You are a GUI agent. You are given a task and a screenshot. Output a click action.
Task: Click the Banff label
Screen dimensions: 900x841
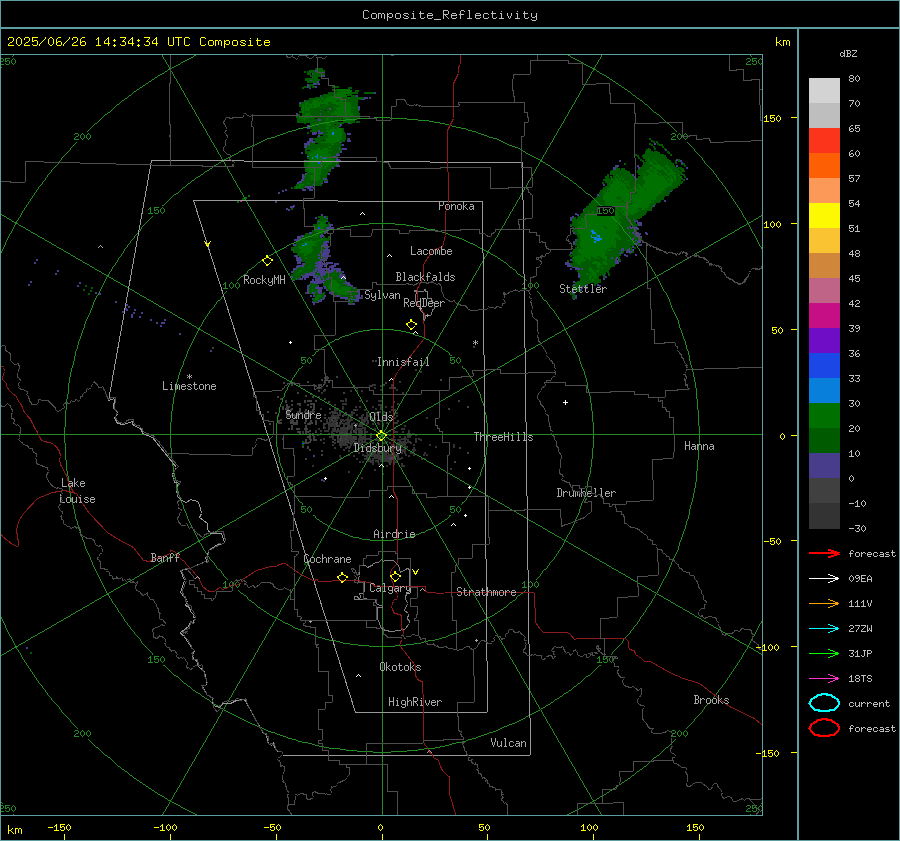[x=165, y=558]
